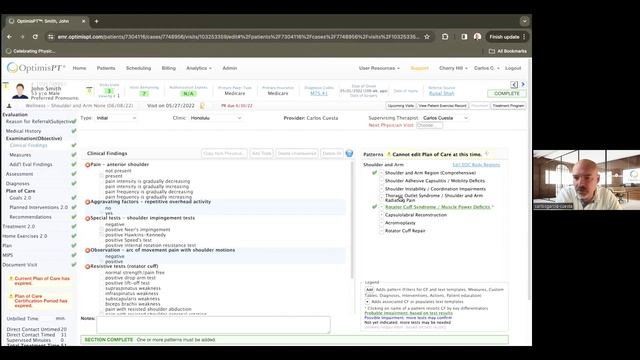Screen dimensions: 640x360
Task: Click the note icon beside the visit date
Action: [202, 106]
